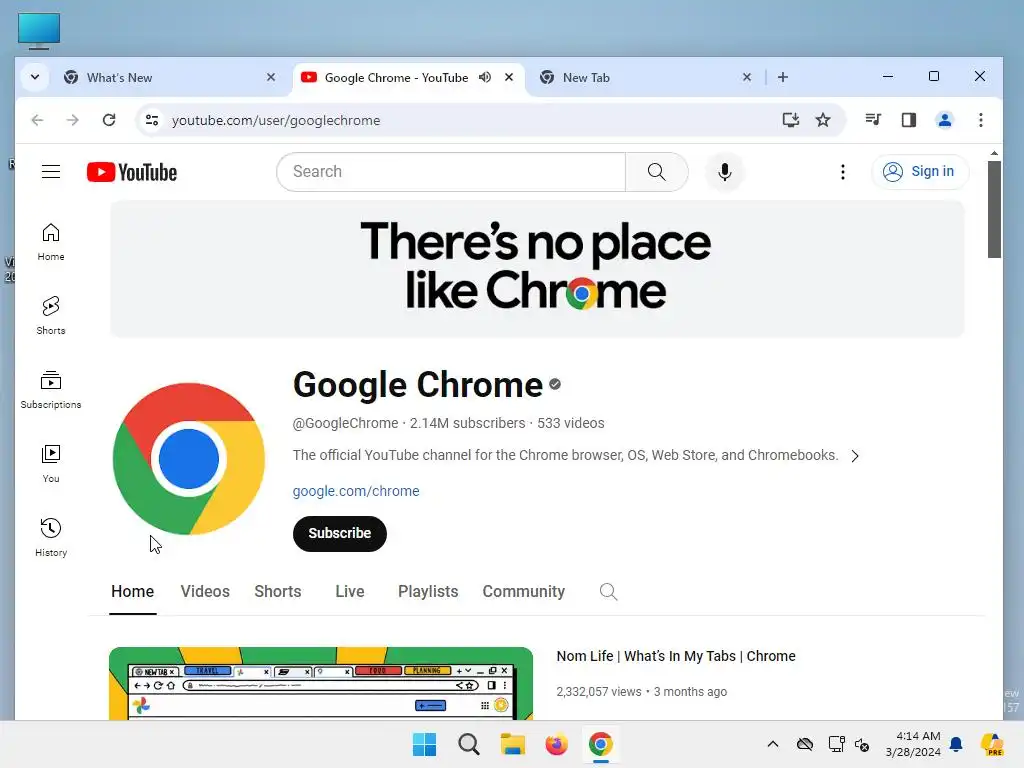Select the channel Live tab
Viewport: 1024px width, 768px height.
pyautogui.click(x=350, y=592)
